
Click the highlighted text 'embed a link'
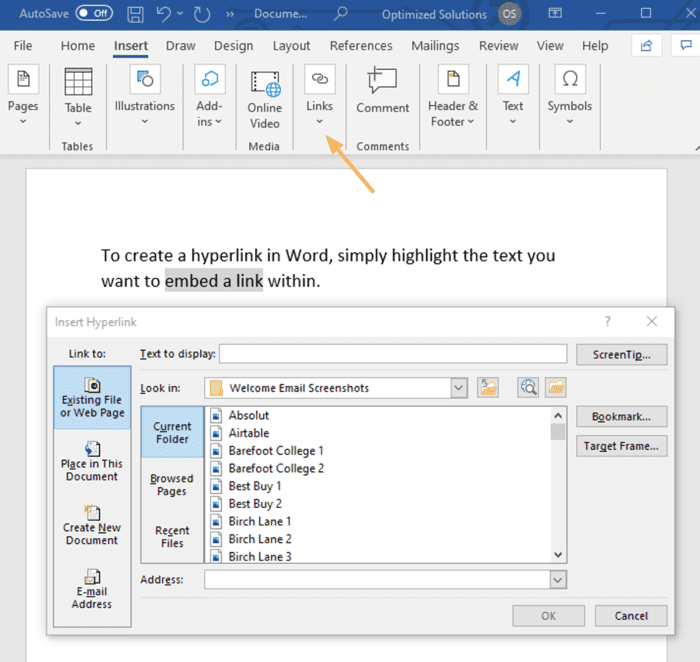(214, 281)
